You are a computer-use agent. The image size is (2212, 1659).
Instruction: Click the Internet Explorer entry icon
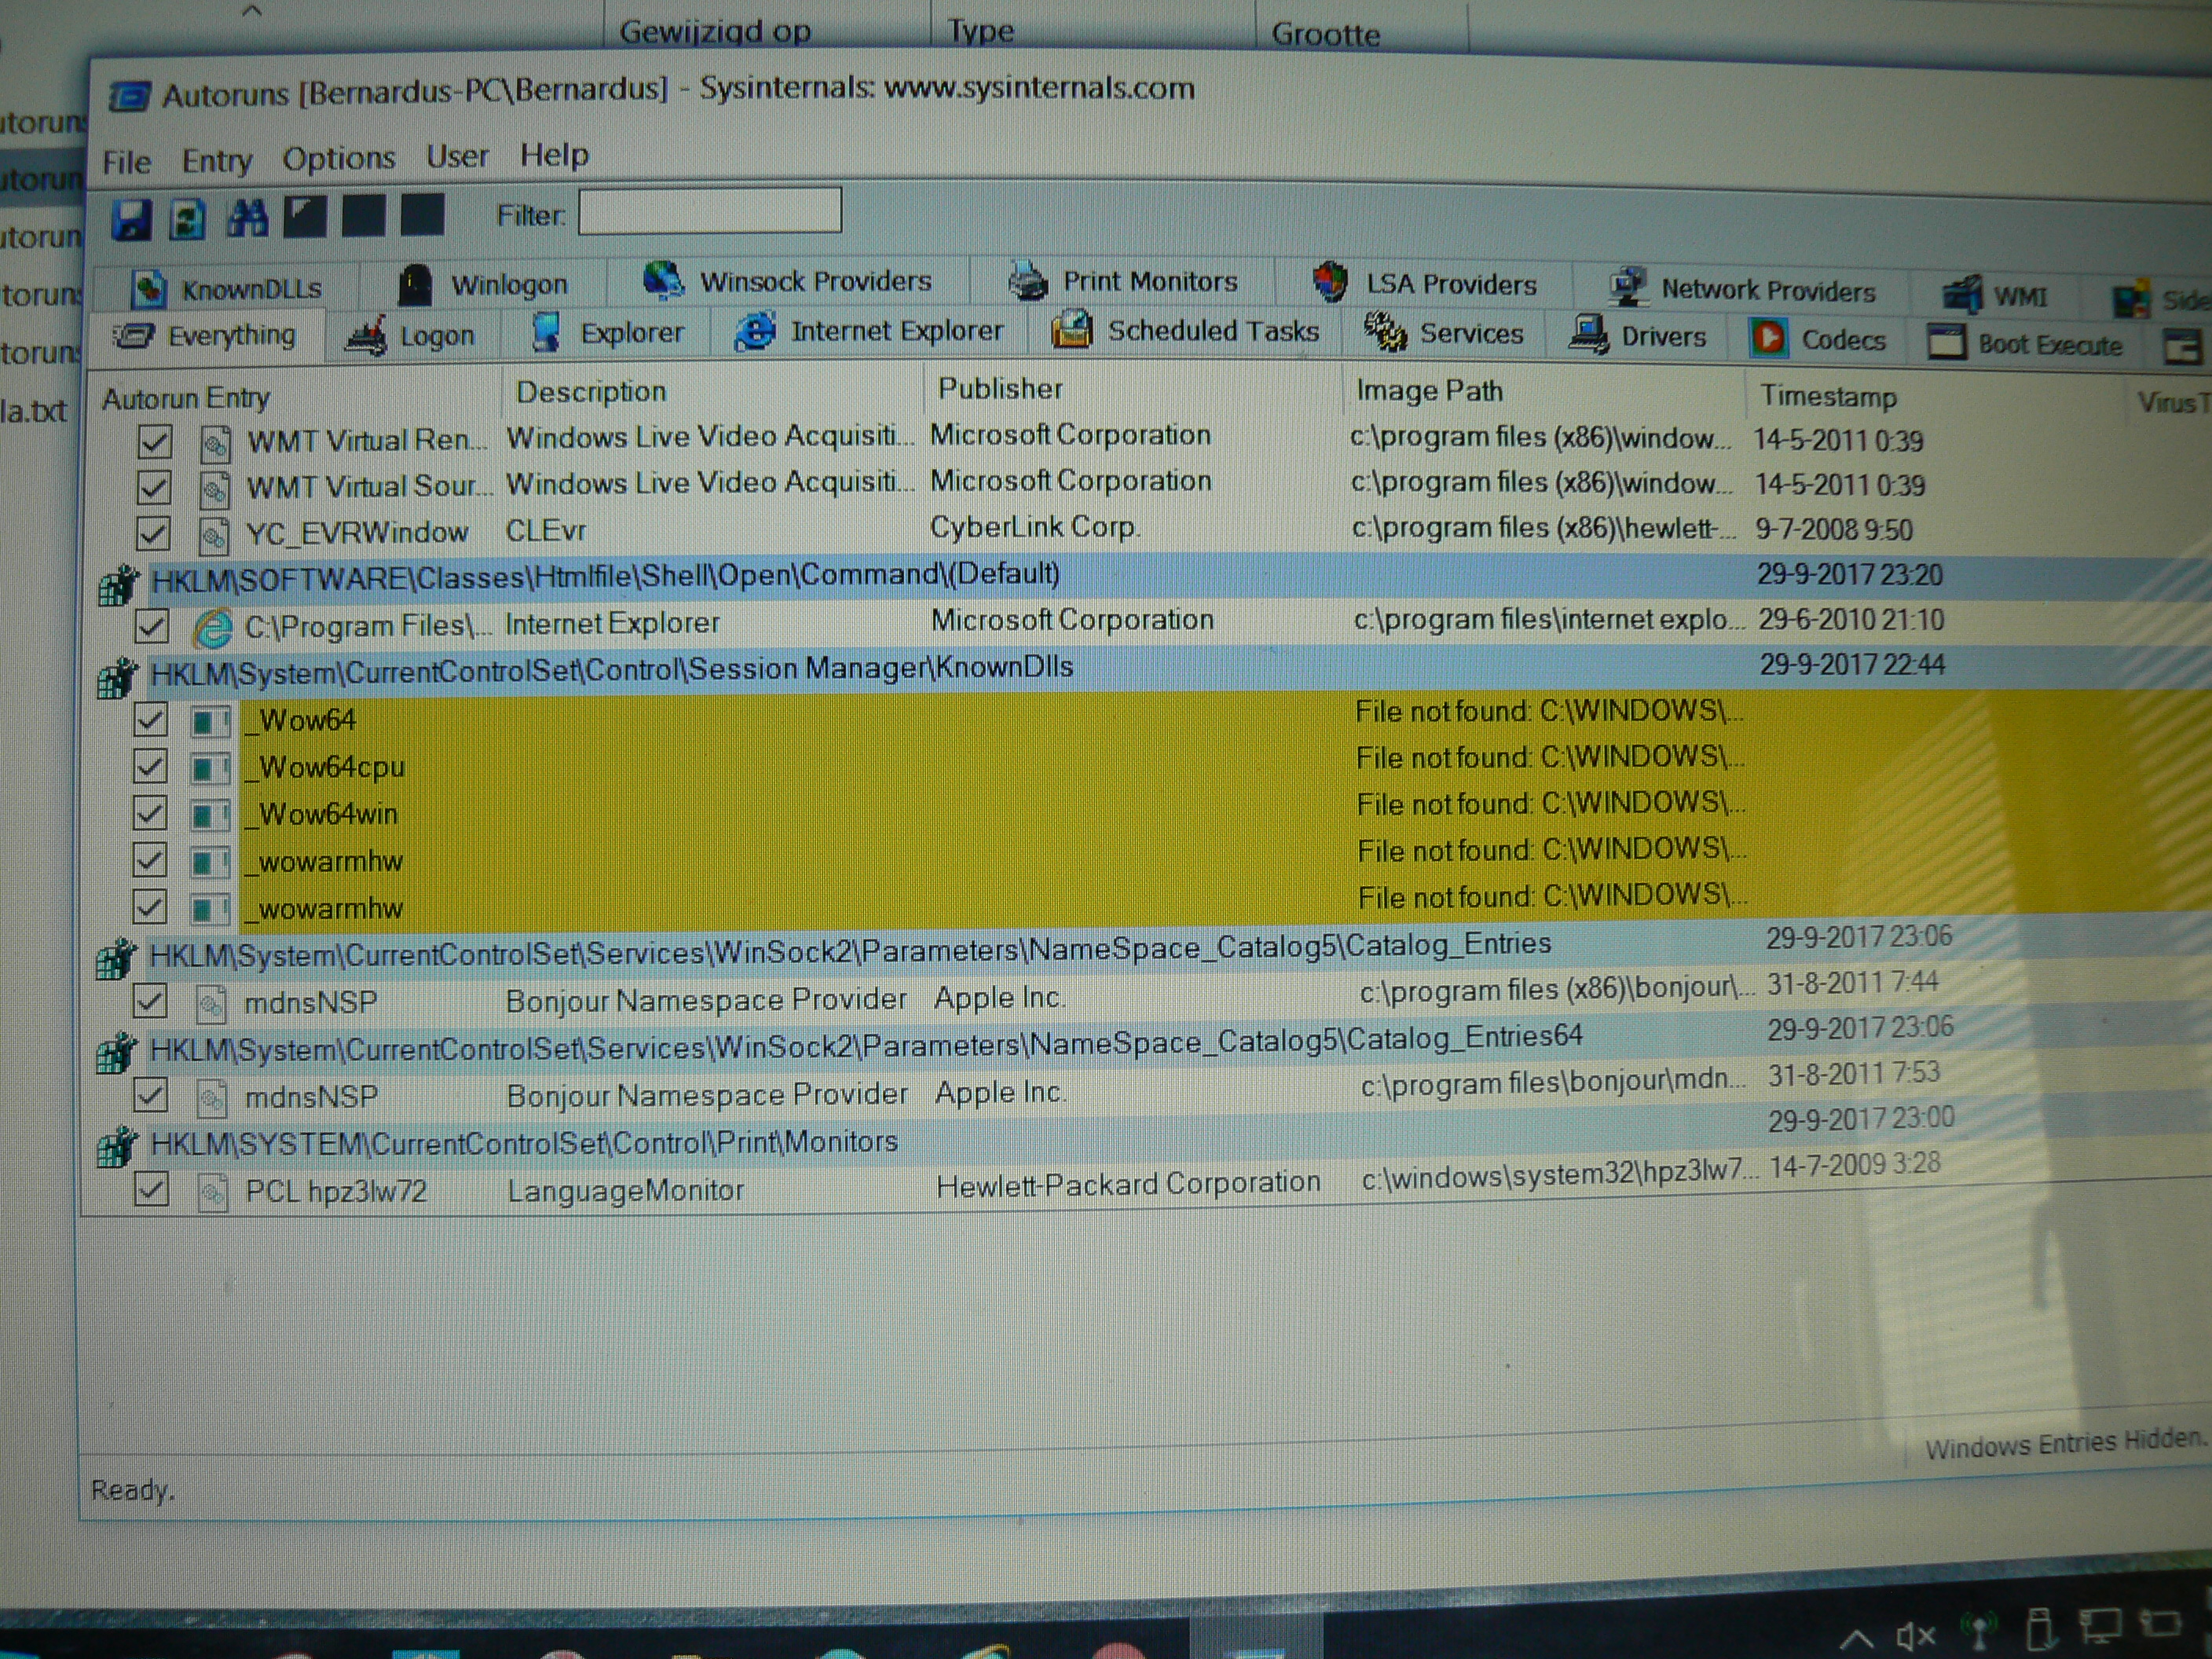coord(213,628)
